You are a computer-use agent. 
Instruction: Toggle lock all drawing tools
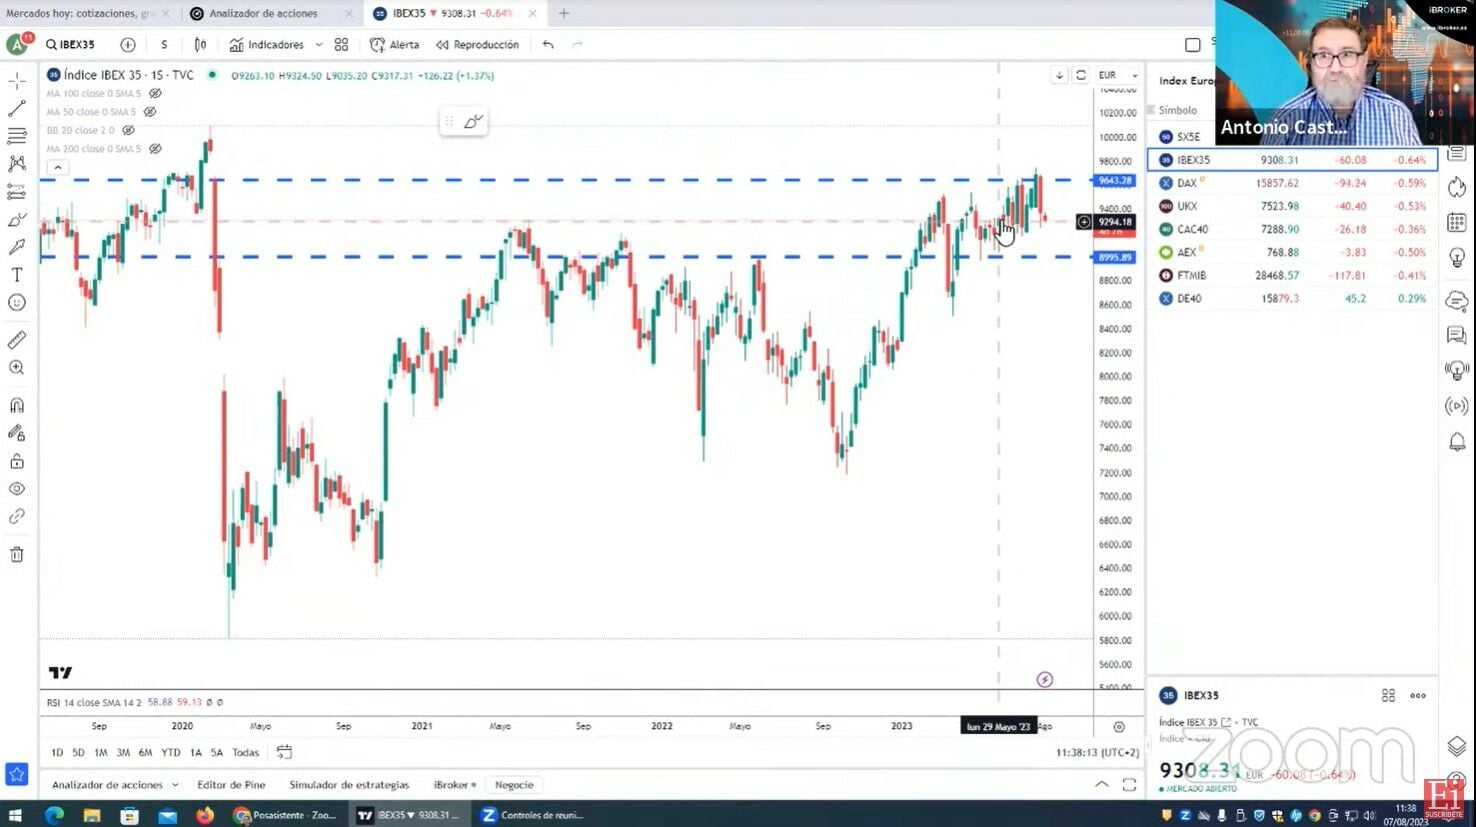17,461
